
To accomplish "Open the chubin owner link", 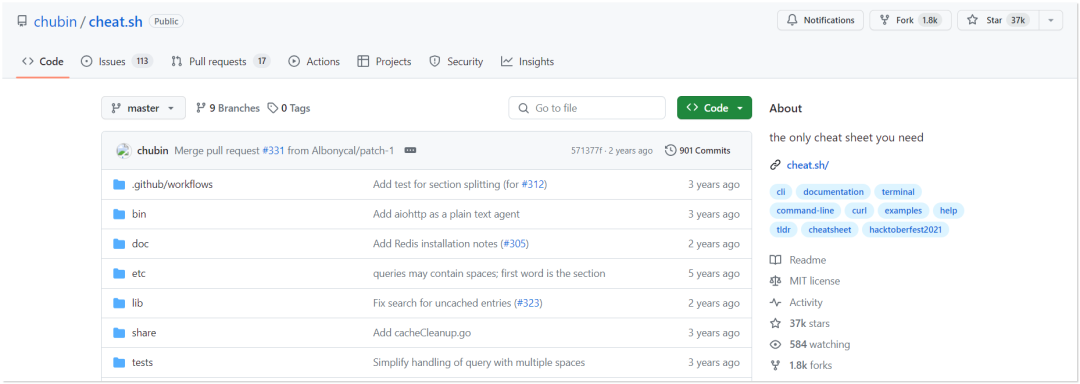I will coord(55,21).
